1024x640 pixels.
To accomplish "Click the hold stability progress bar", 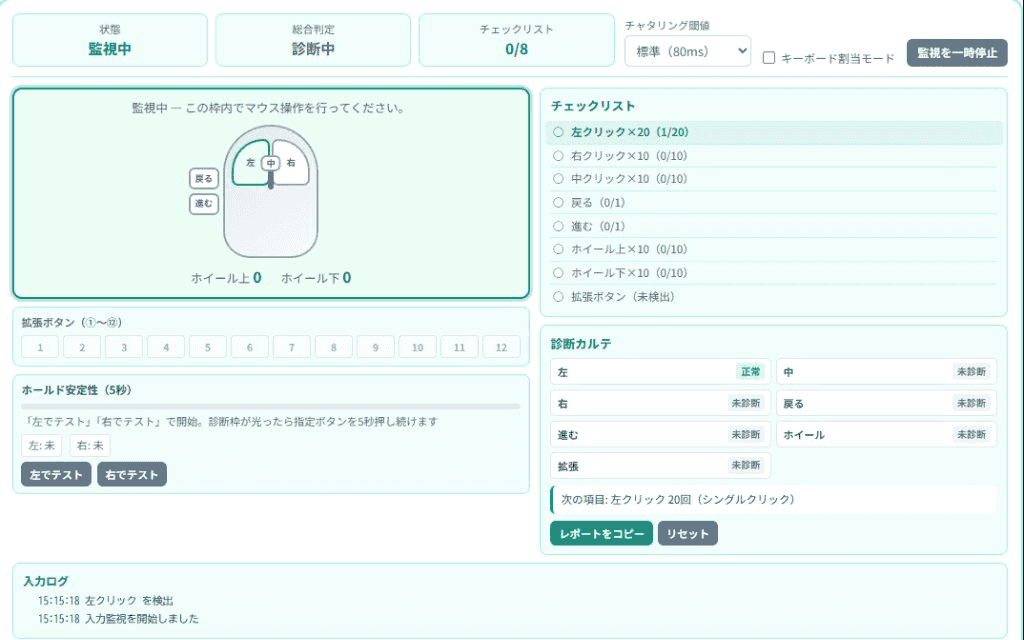I will (270, 407).
